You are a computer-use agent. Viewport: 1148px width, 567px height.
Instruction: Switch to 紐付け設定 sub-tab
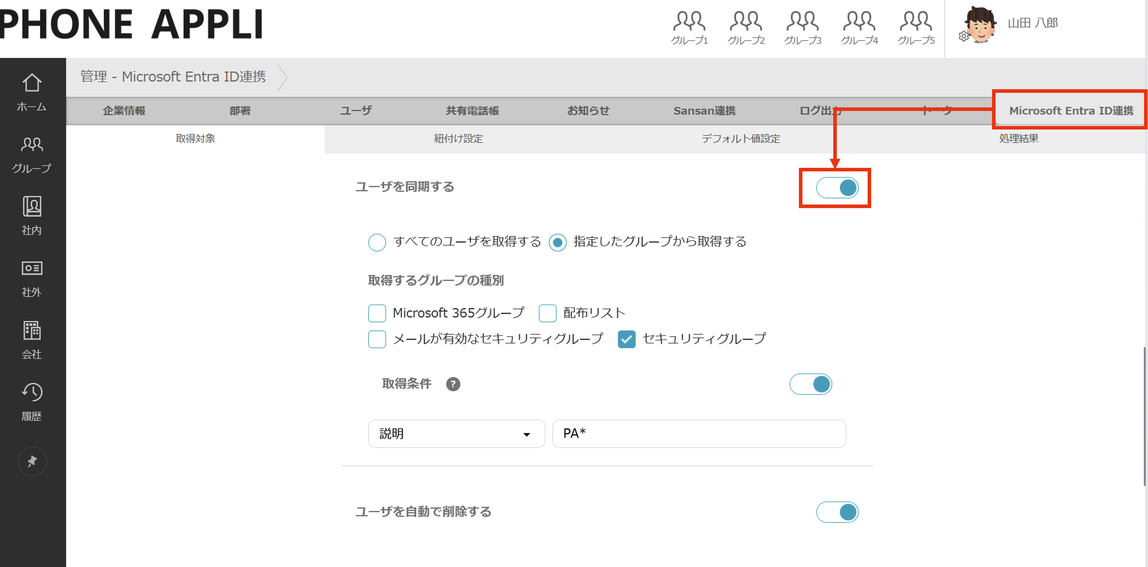pyautogui.click(x=458, y=138)
